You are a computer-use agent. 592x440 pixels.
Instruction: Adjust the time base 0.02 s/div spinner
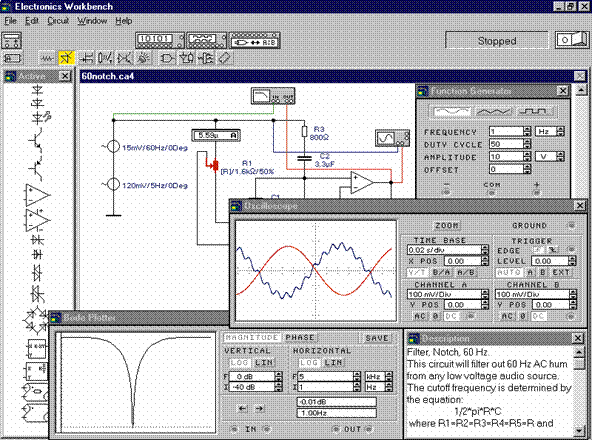click(x=485, y=250)
